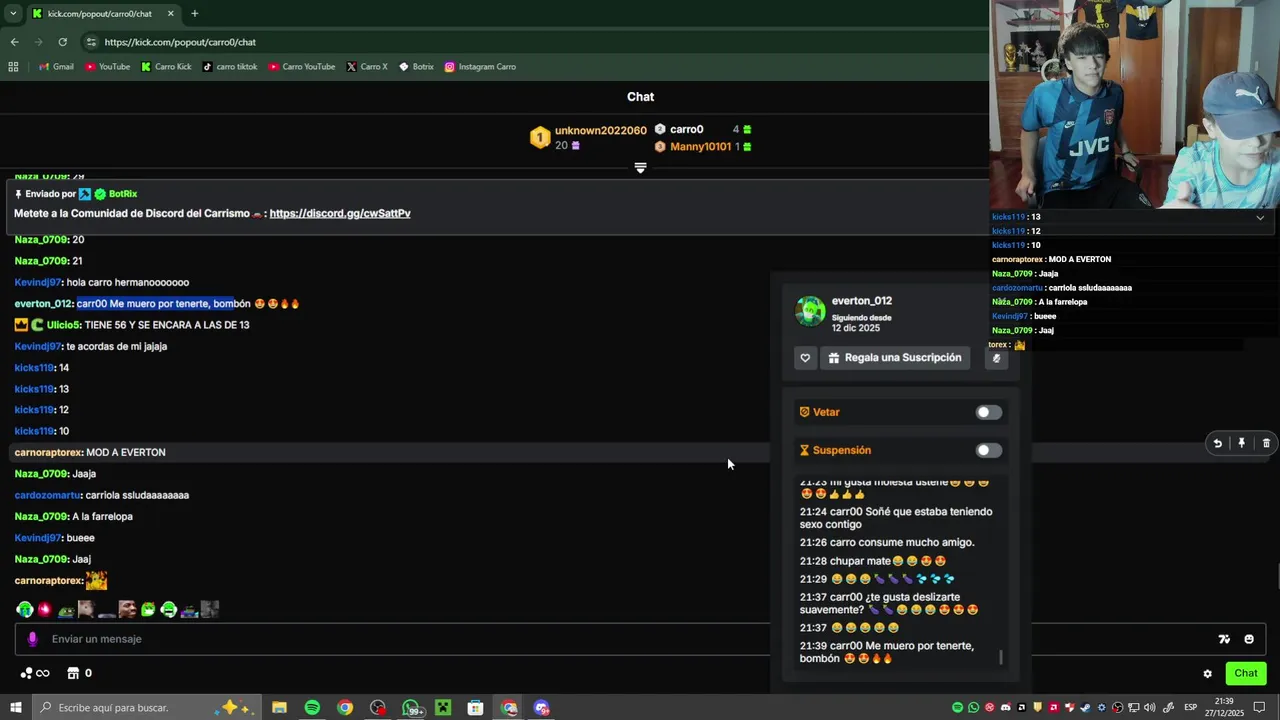Click user history message at 21:24
The width and height of the screenshot is (1280, 720).
(896, 518)
